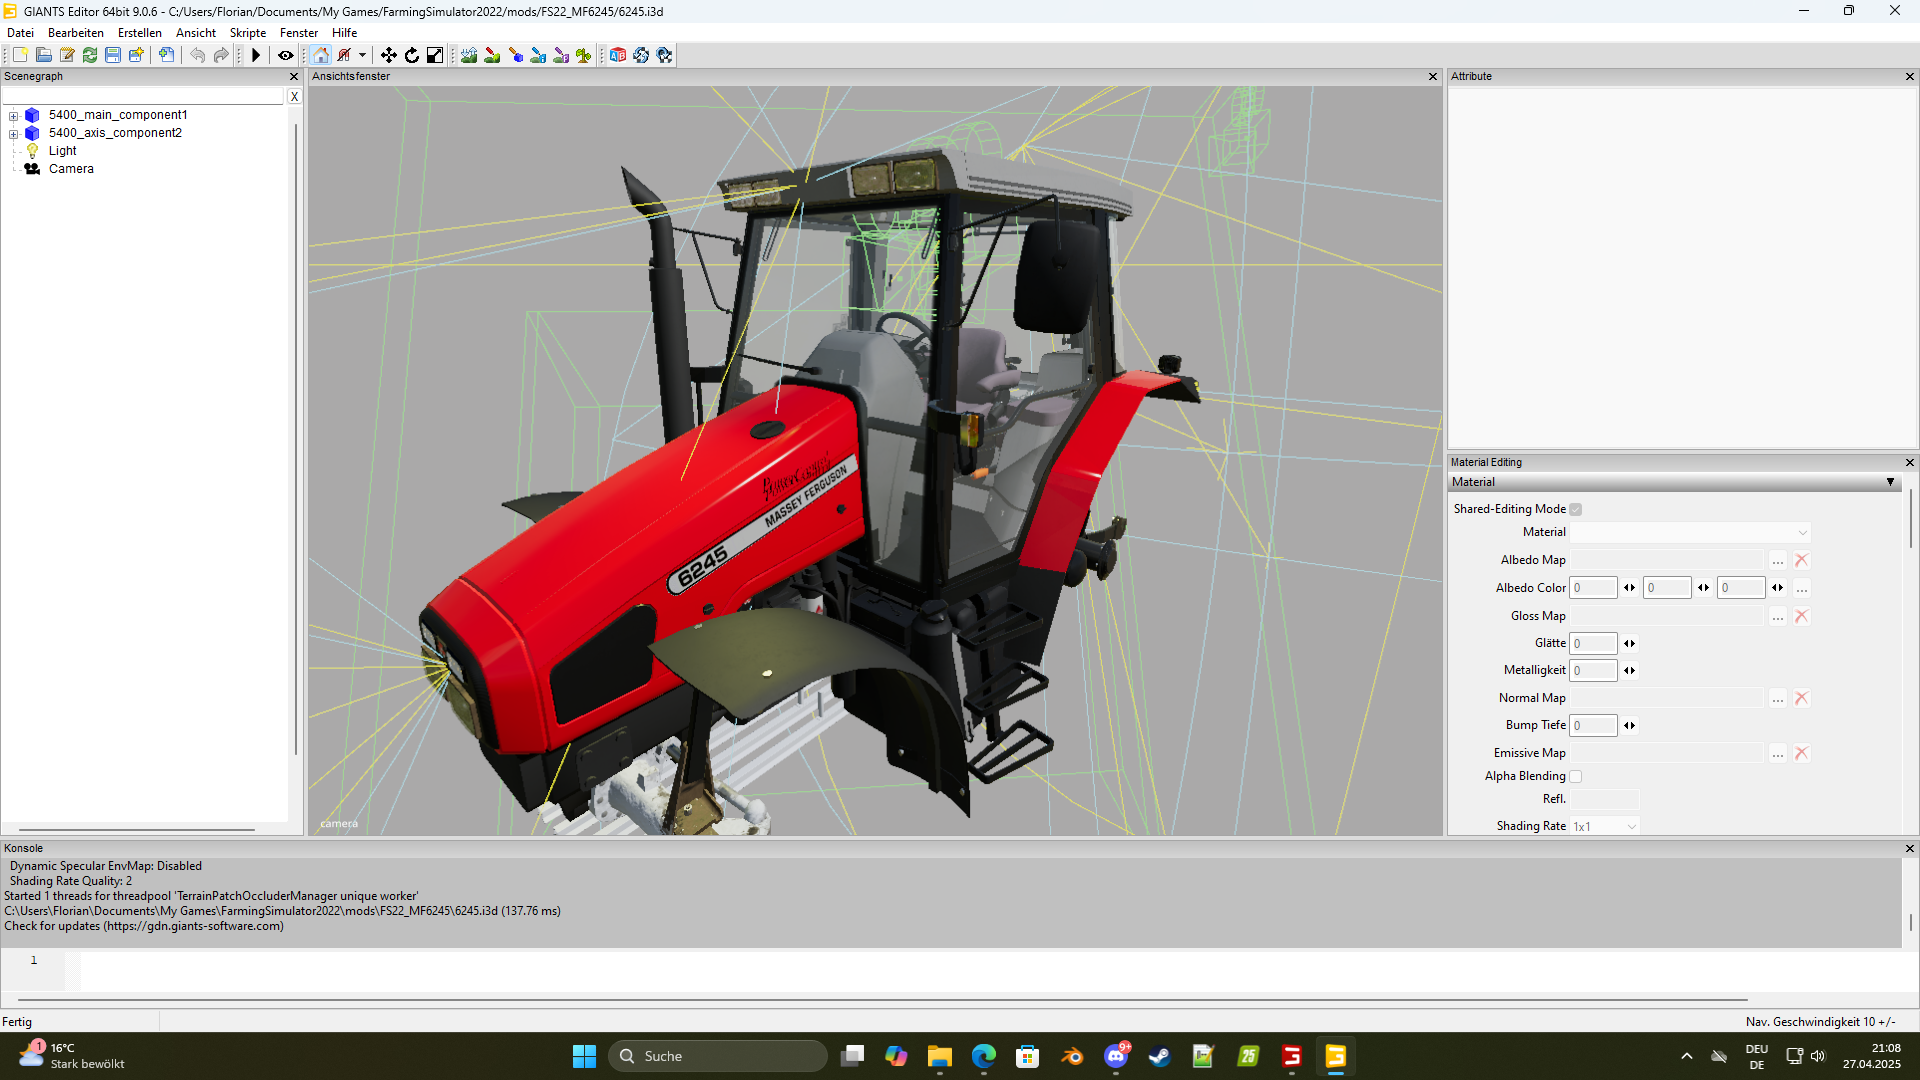Toggle the Shared-Editing Mode checkbox
The height and width of the screenshot is (1080, 1920).
point(1576,510)
